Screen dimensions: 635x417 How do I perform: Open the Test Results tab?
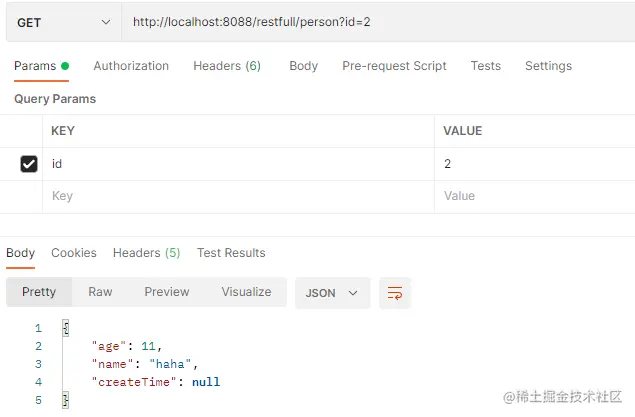tap(231, 253)
